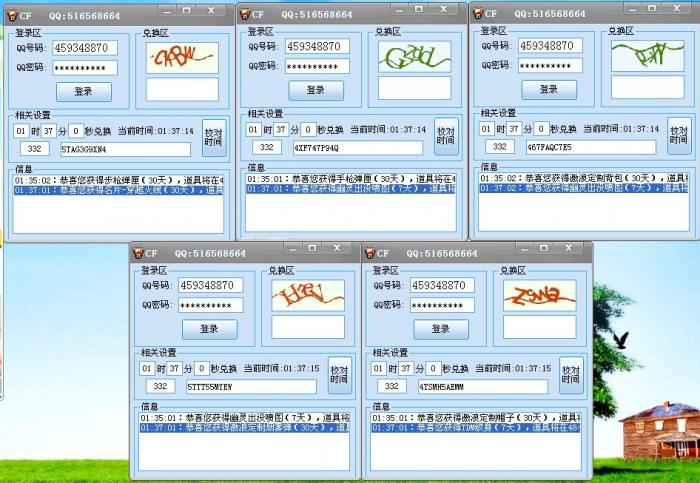Focus the captcha answer box below the G3dd image
This screenshot has width=700, height=483.
point(414,88)
